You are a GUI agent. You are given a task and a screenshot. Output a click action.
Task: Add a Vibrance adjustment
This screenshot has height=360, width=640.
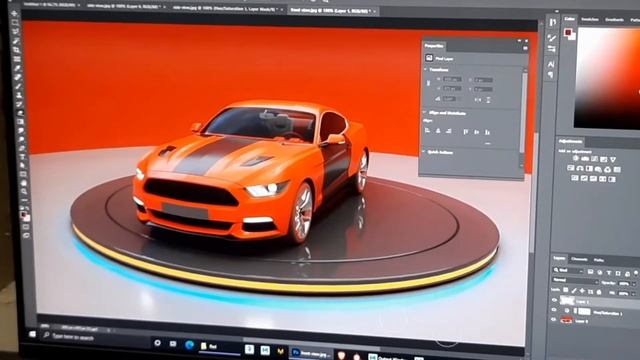pos(613,159)
